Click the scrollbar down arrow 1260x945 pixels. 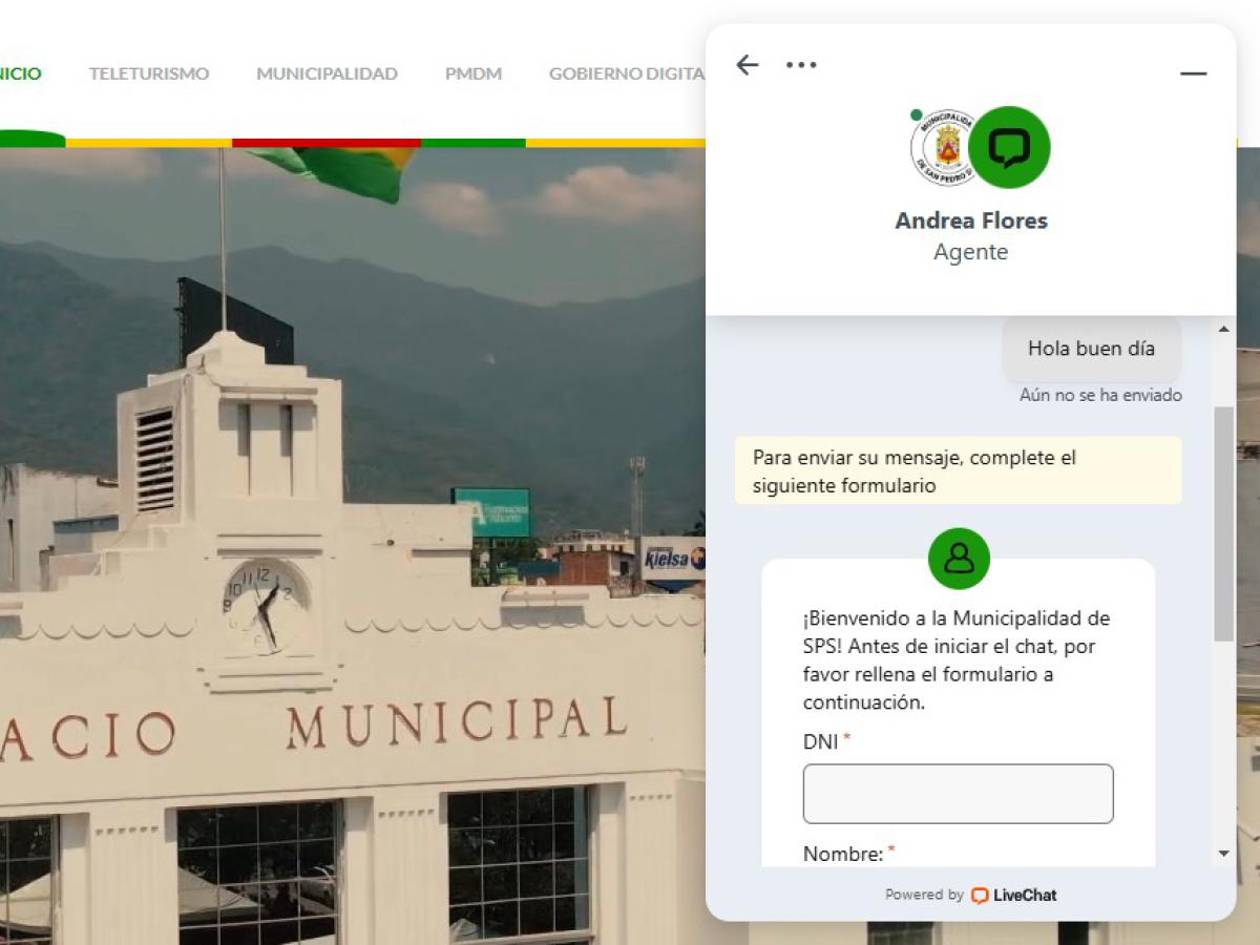click(x=1222, y=855)
